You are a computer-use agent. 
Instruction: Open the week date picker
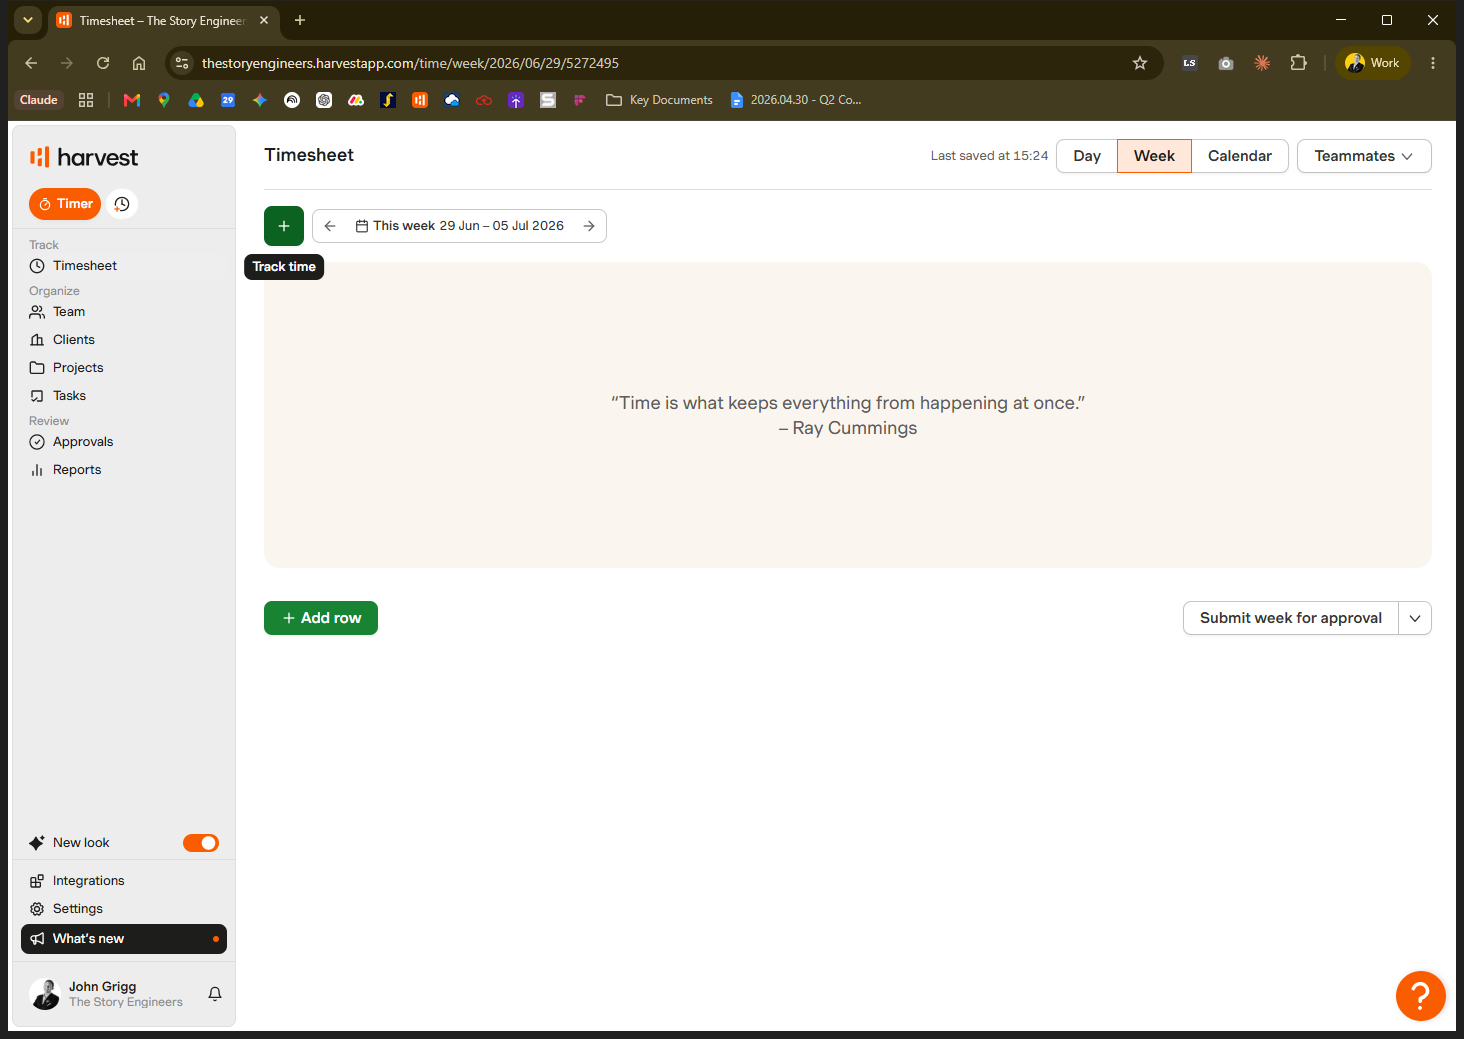460,226
